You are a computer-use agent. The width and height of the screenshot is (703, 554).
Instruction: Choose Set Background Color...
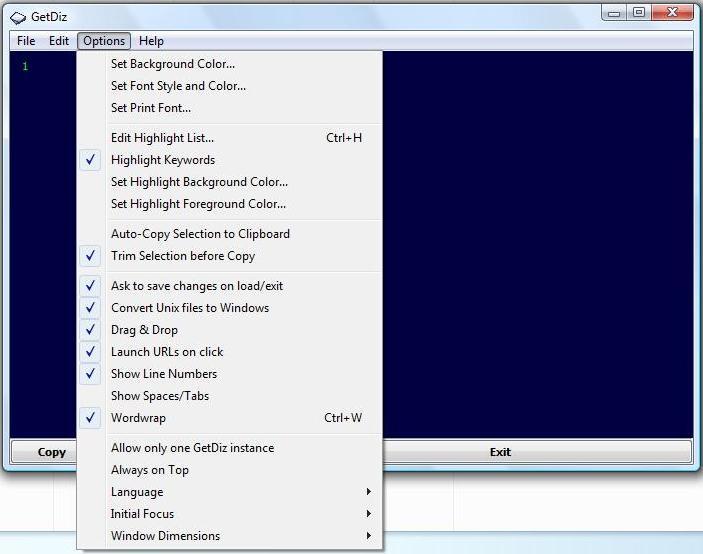coord(230,64)
